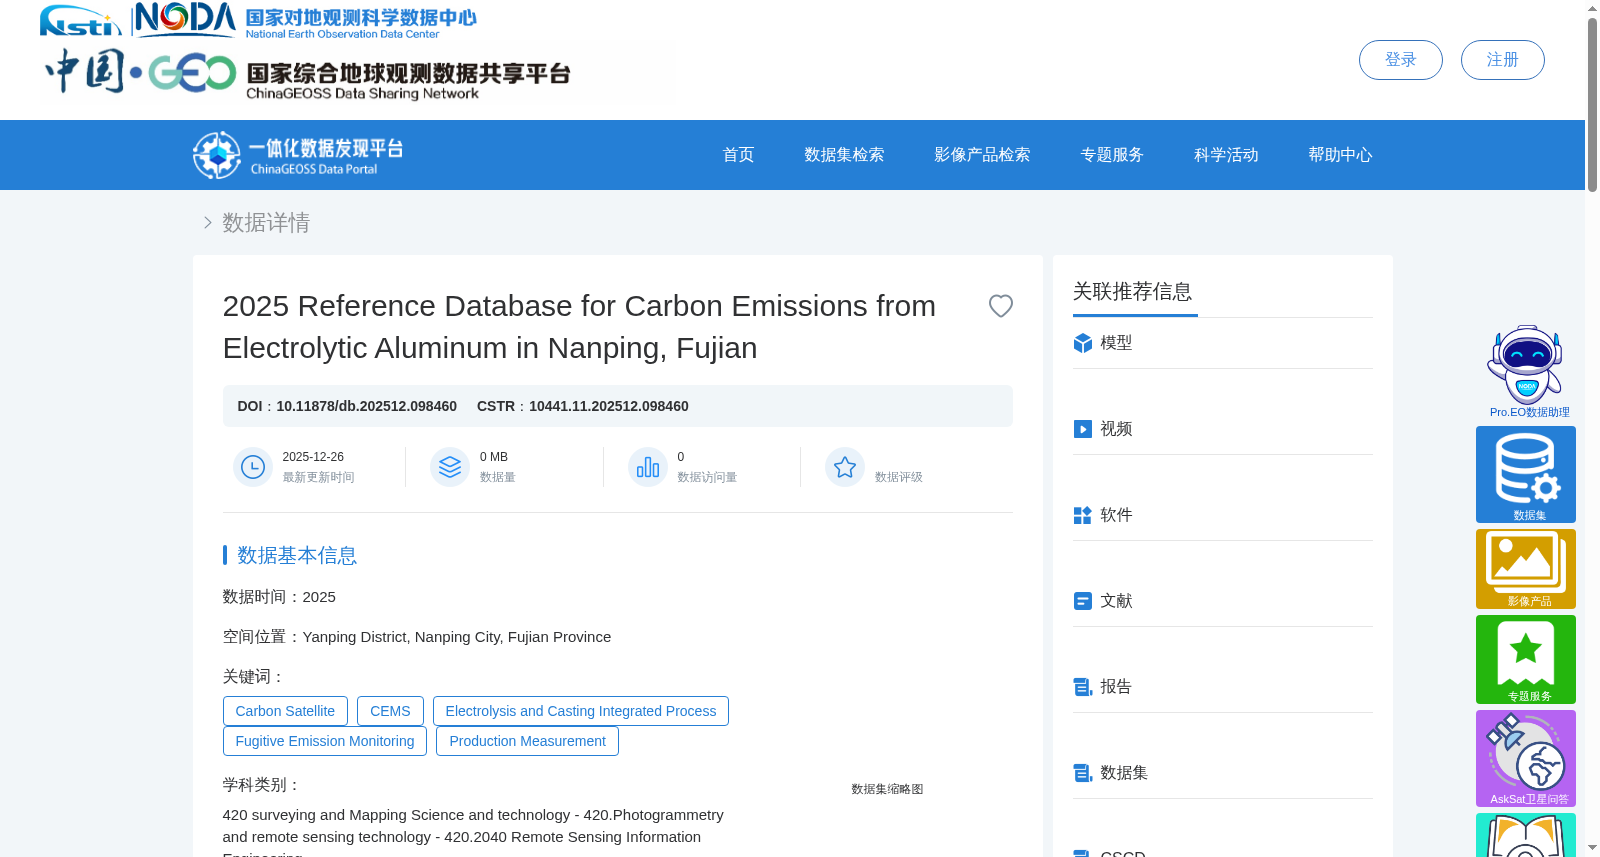Click the 注册 register button
The height and width of the screenshot is (857, 1600).
click(1502, 60)
